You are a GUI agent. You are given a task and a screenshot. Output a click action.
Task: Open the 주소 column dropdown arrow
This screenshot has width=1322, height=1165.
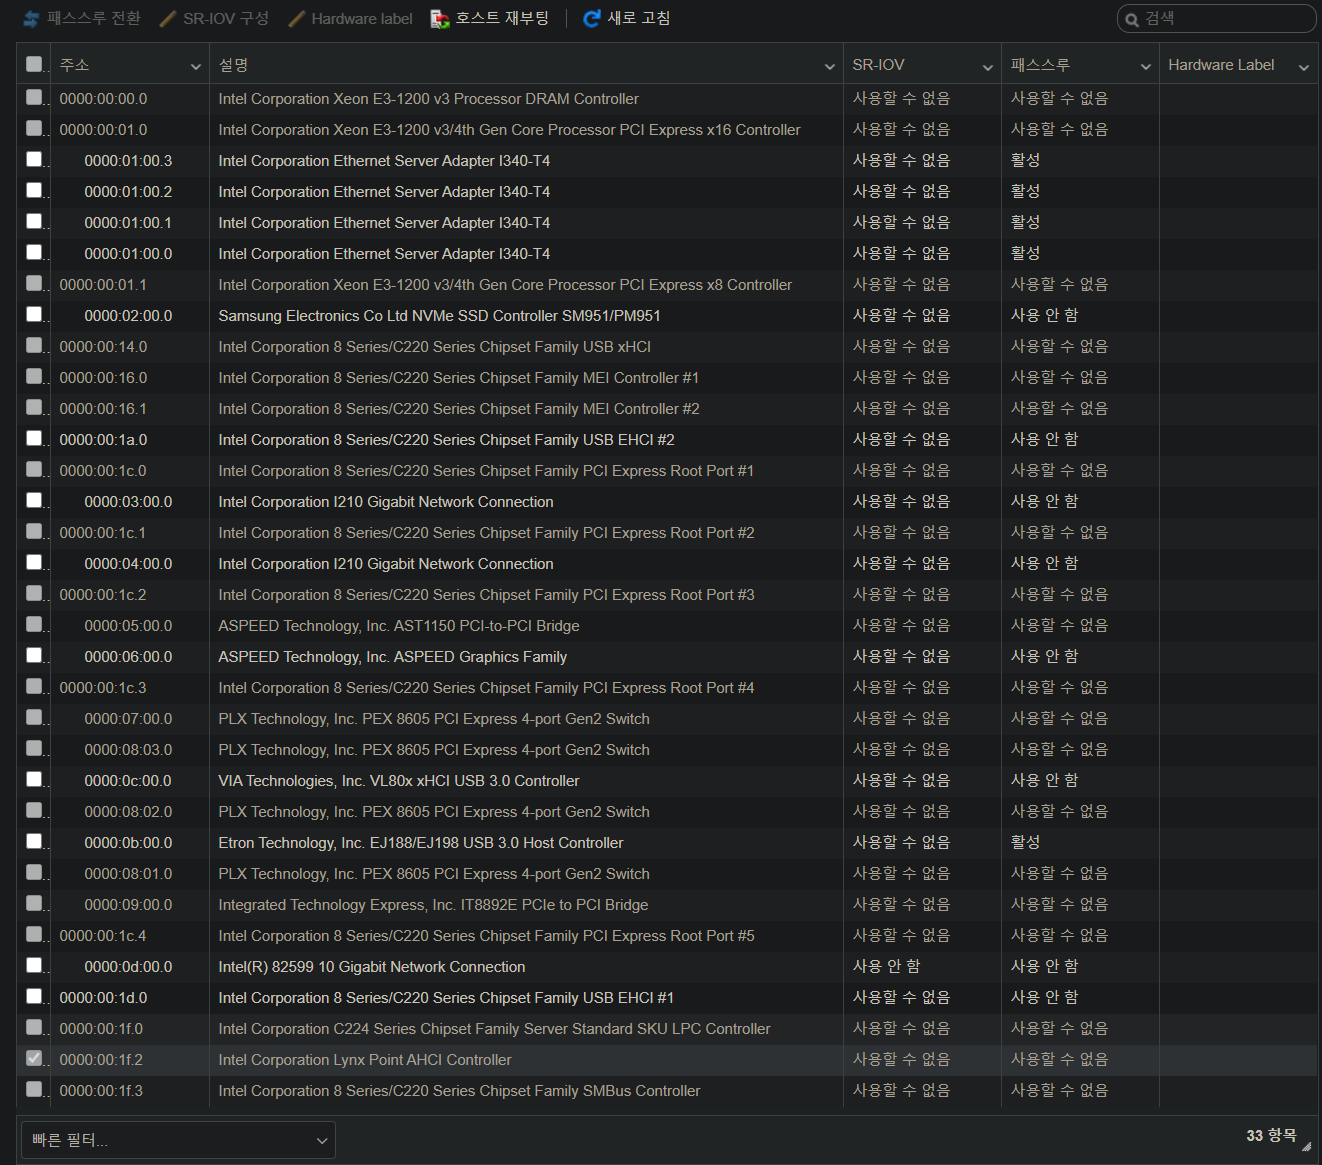click(196, 66)
